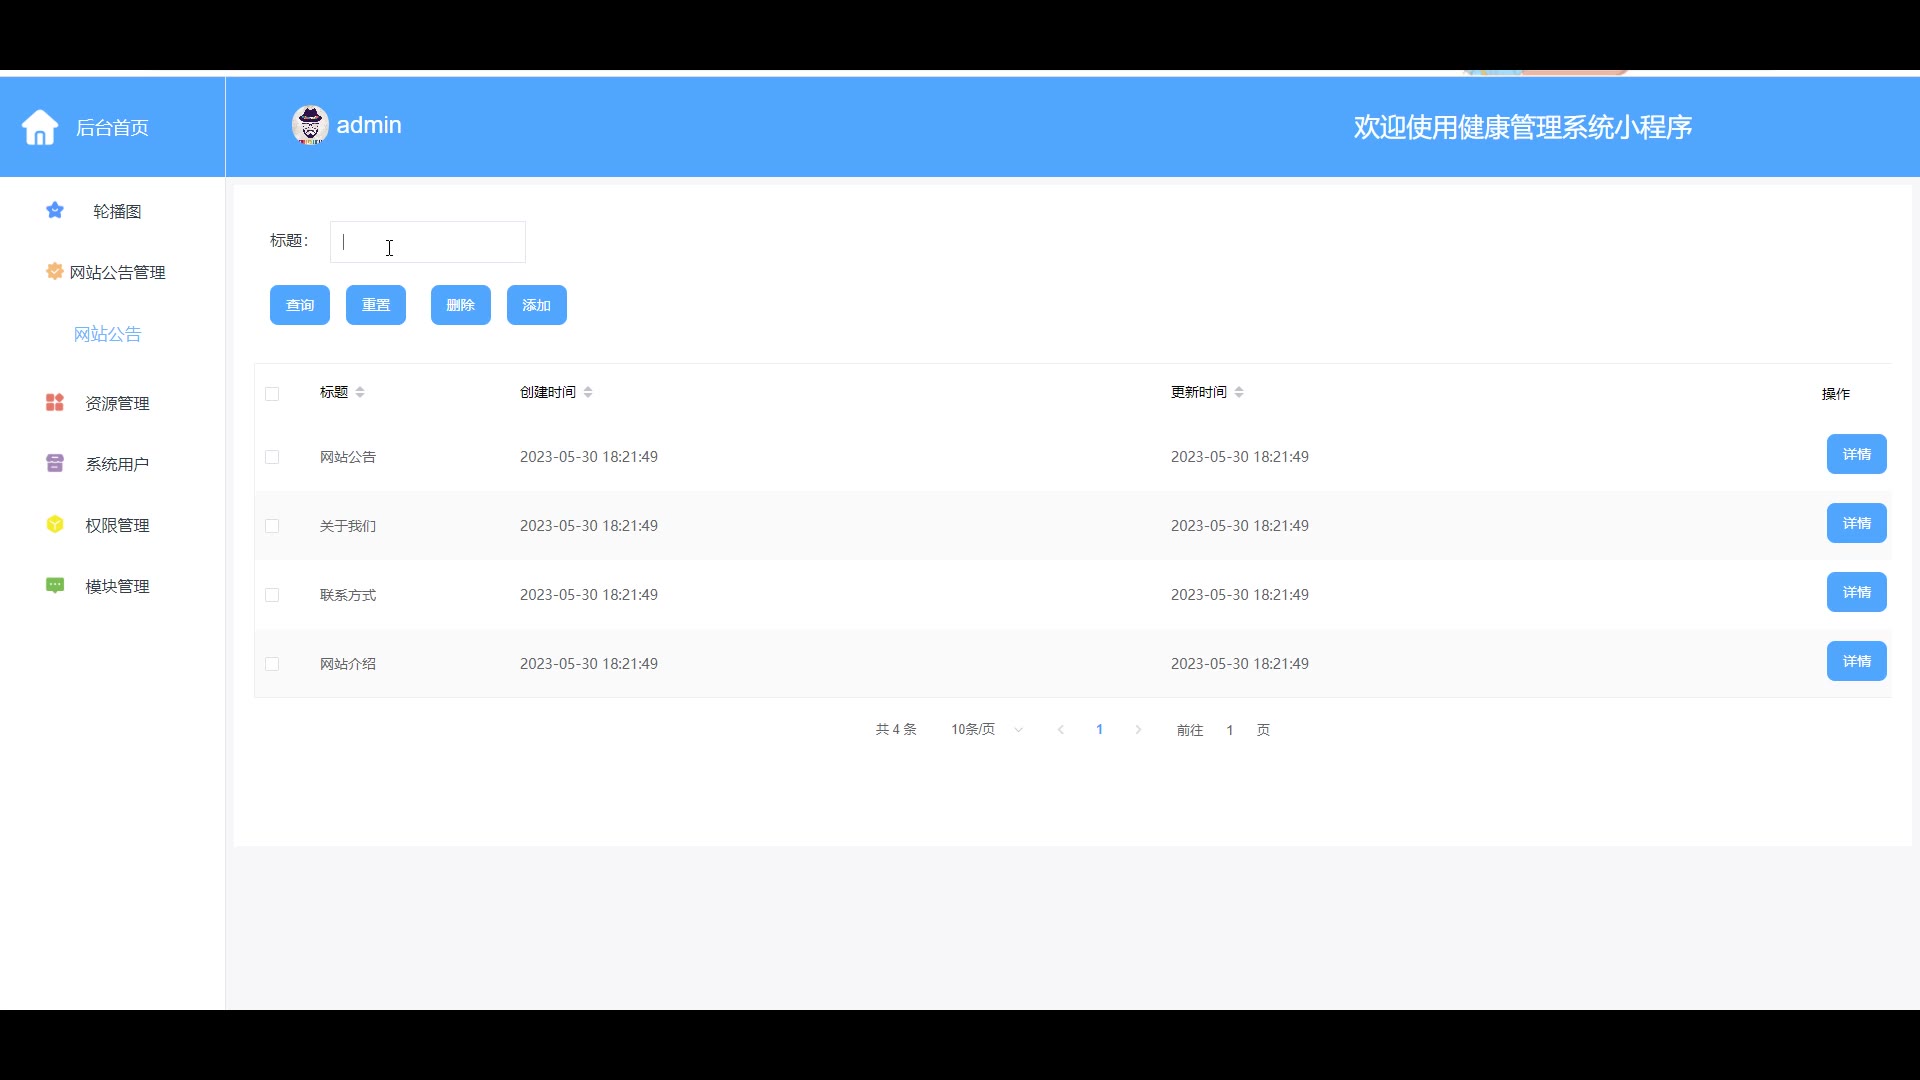The image size is (1920, 1080).
Task: Click the purple icon for 系统用户
Action: coord(55,463)
